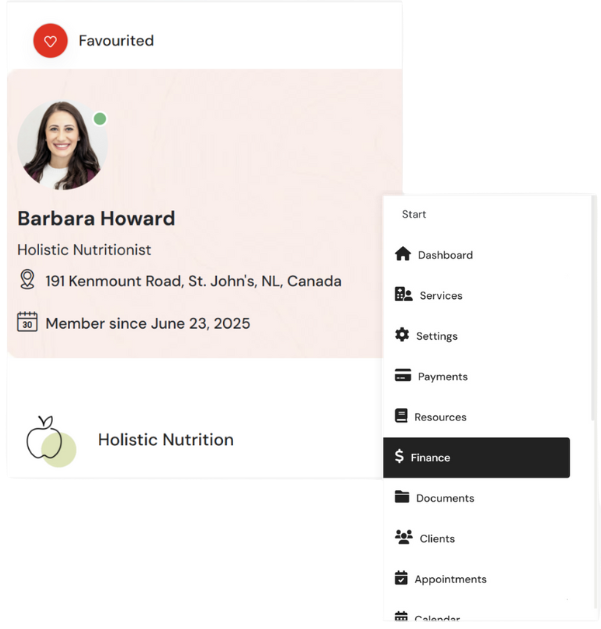This screenshot has height=629, width=601.
Task: Click the sidebar menu scrollbar
Action: pos(593,309)
